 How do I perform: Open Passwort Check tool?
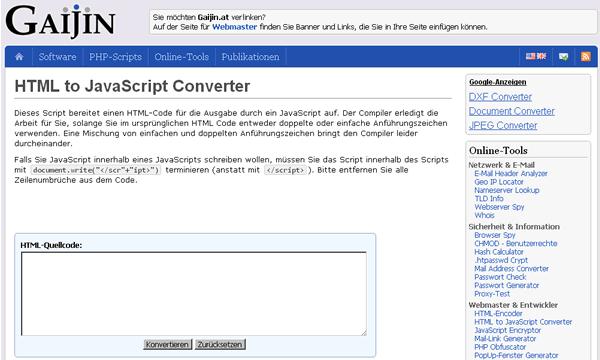(500, 277)
